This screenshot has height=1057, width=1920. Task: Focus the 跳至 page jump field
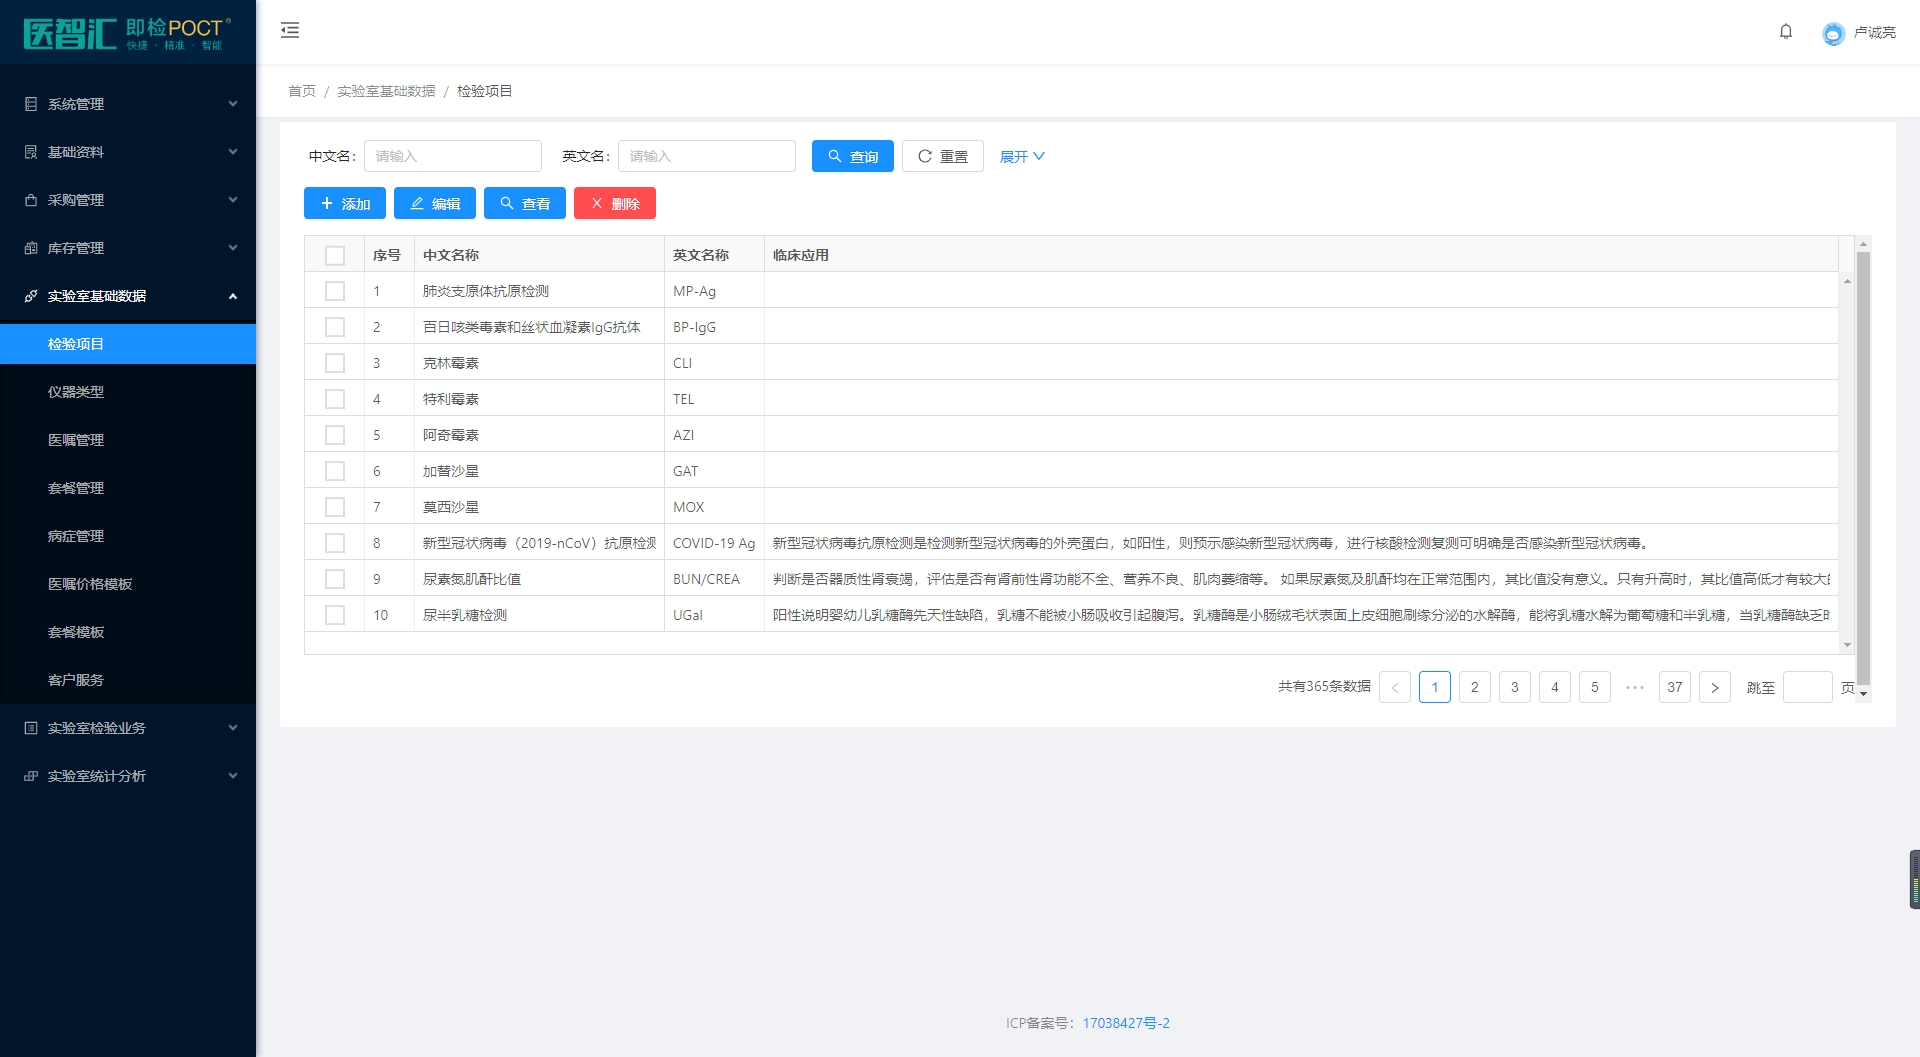point(1808,687)
